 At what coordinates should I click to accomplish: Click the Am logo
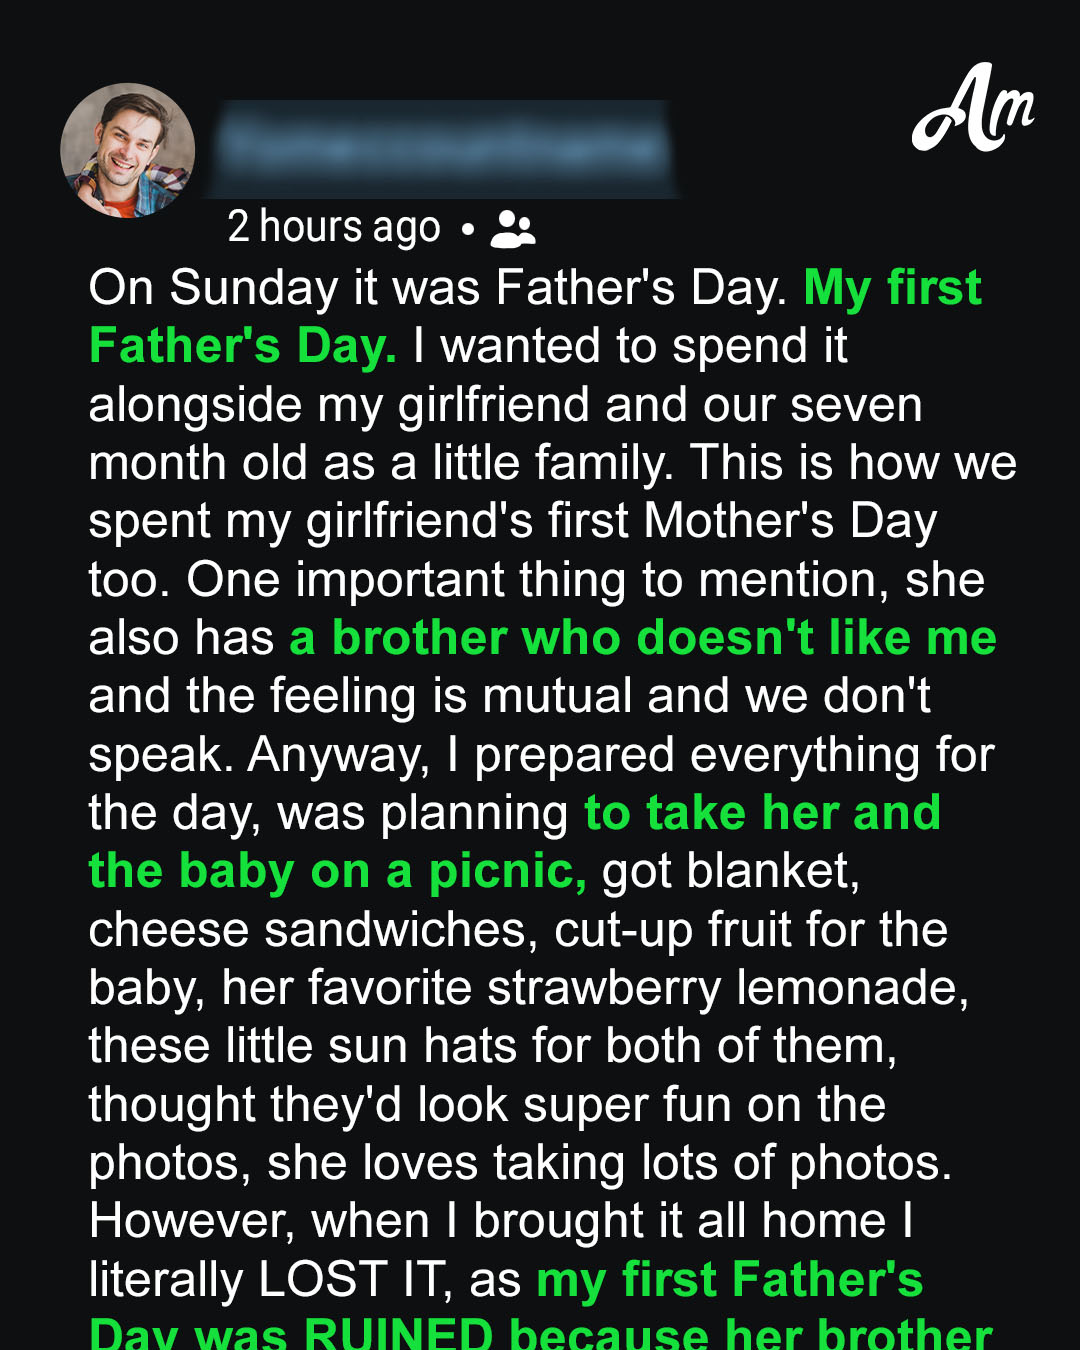click(x=972, y=108)
